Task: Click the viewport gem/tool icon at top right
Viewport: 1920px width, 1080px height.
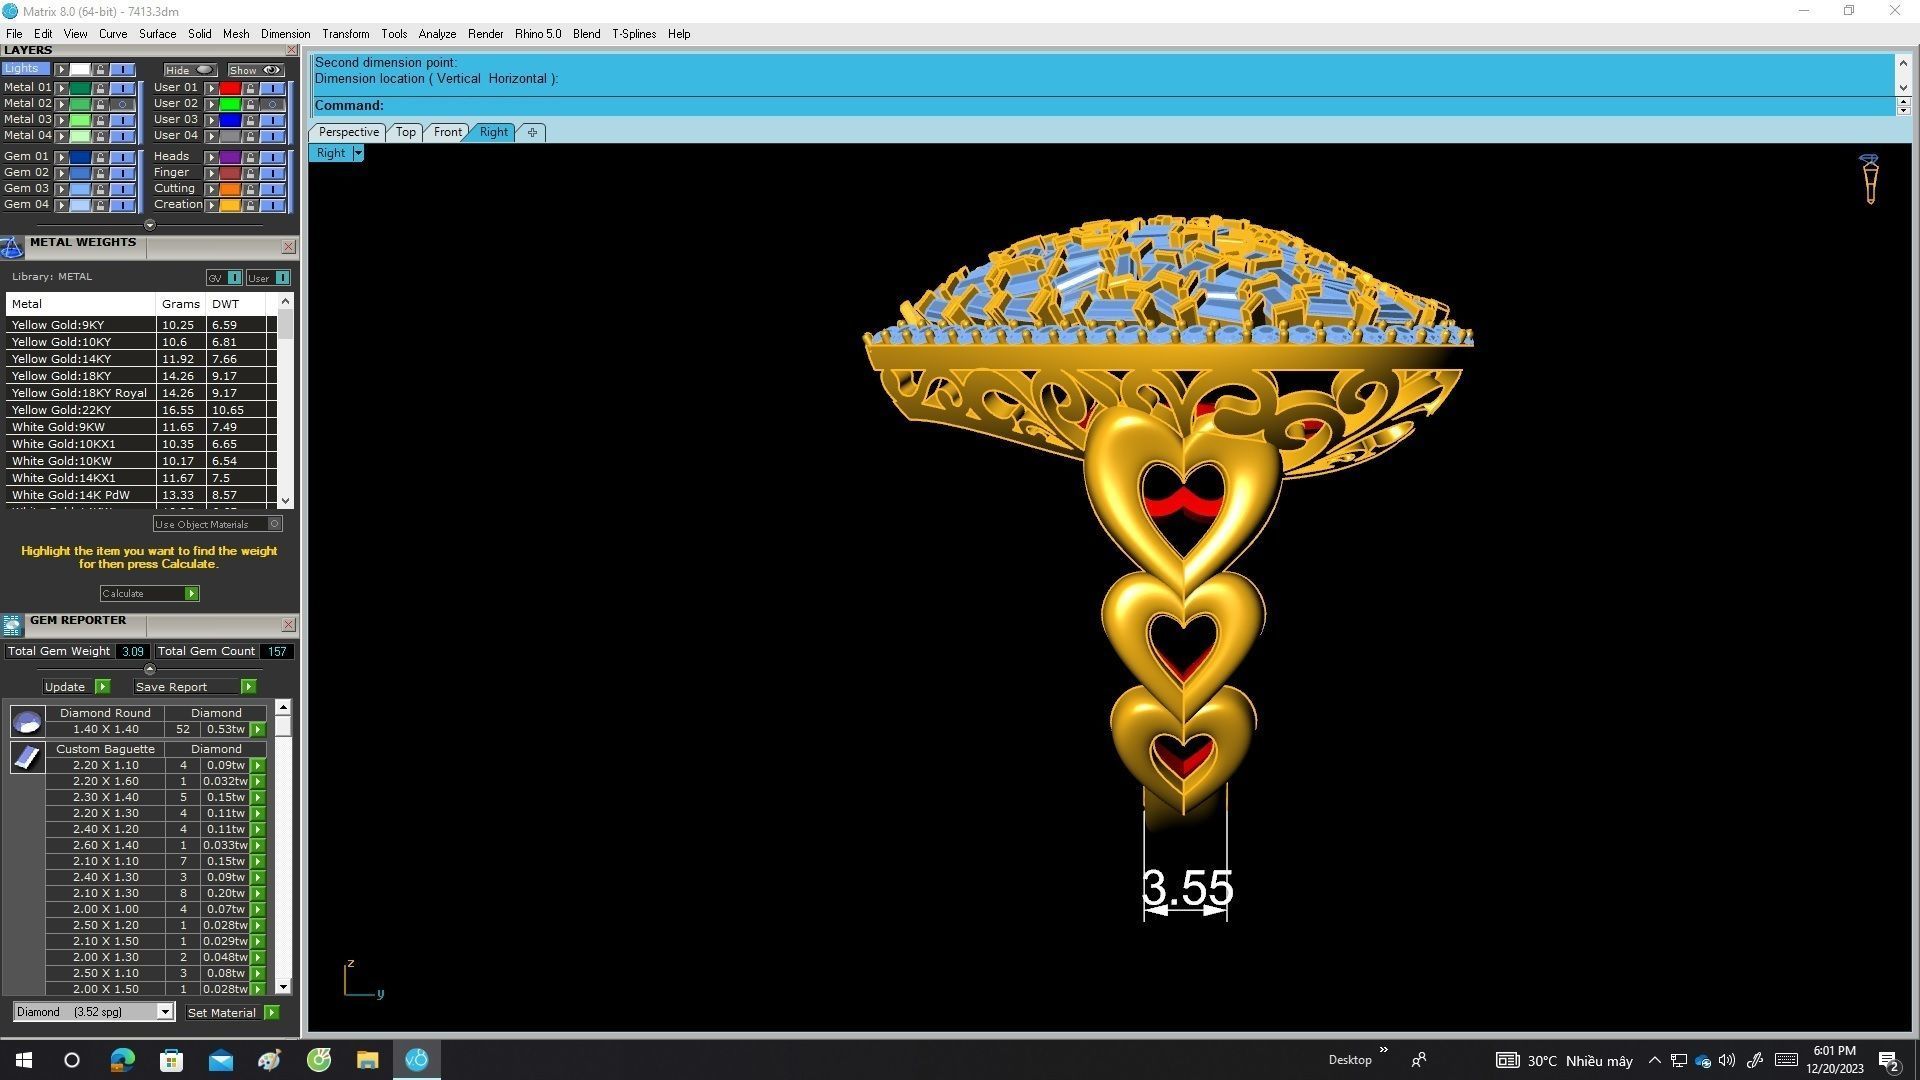Action: 1870,179
